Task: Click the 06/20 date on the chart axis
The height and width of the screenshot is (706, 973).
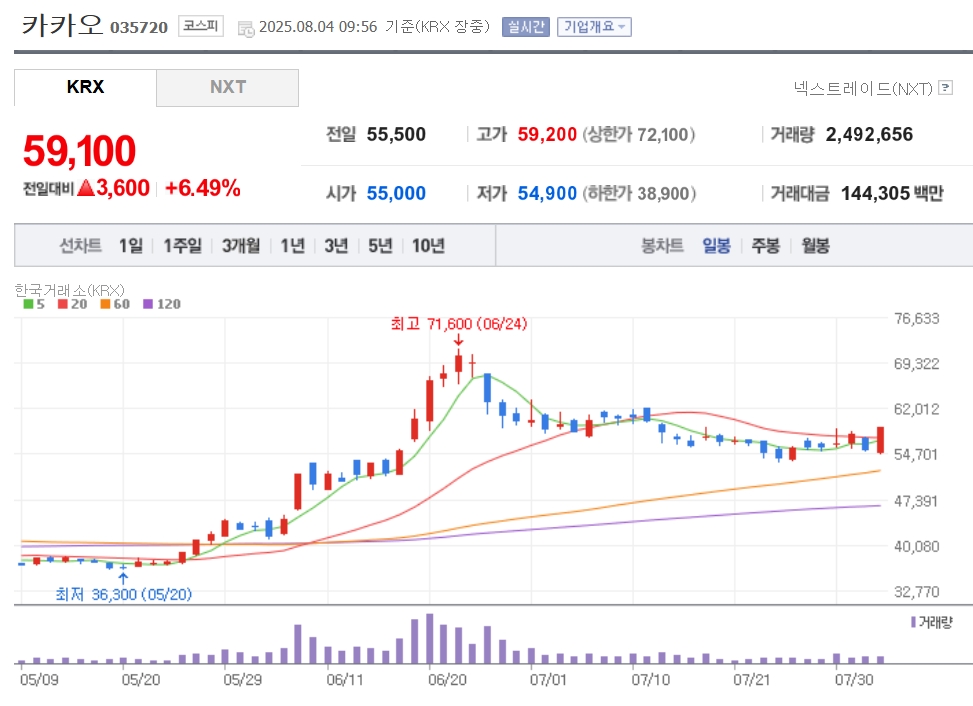Action: [x=447, y=680]
